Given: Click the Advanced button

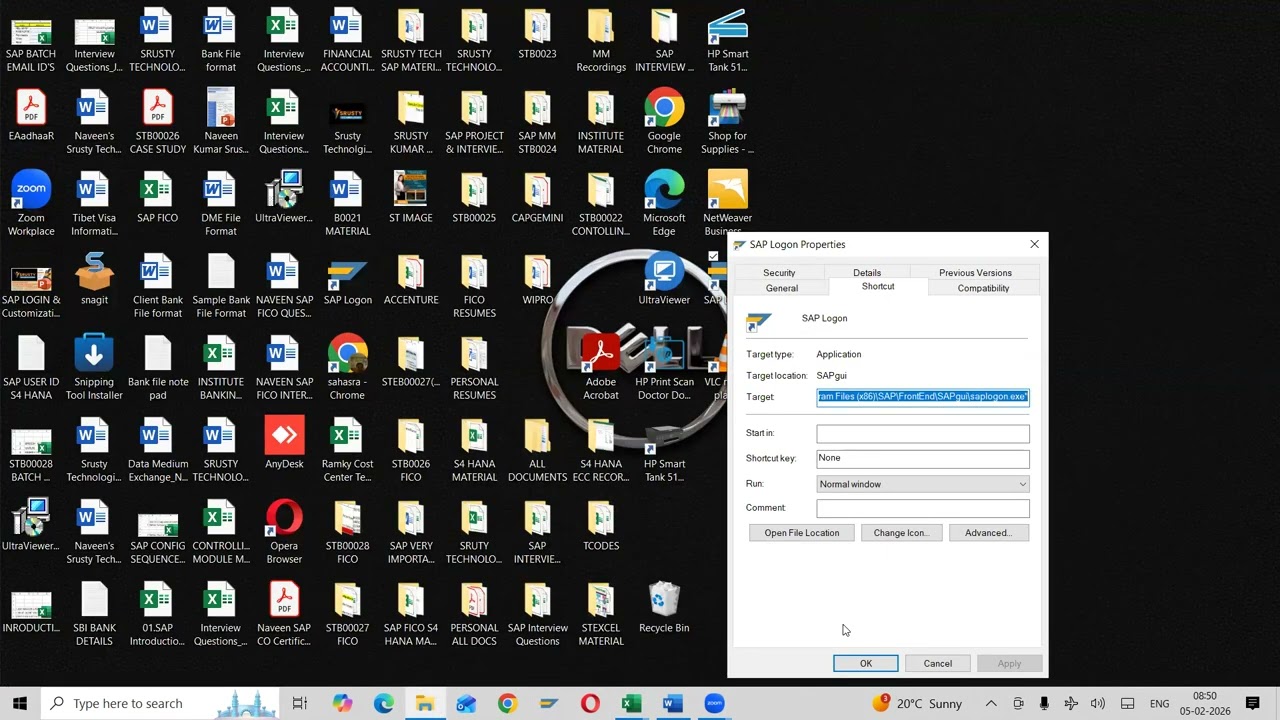Looking at the screenshot, I should point(988,533).
